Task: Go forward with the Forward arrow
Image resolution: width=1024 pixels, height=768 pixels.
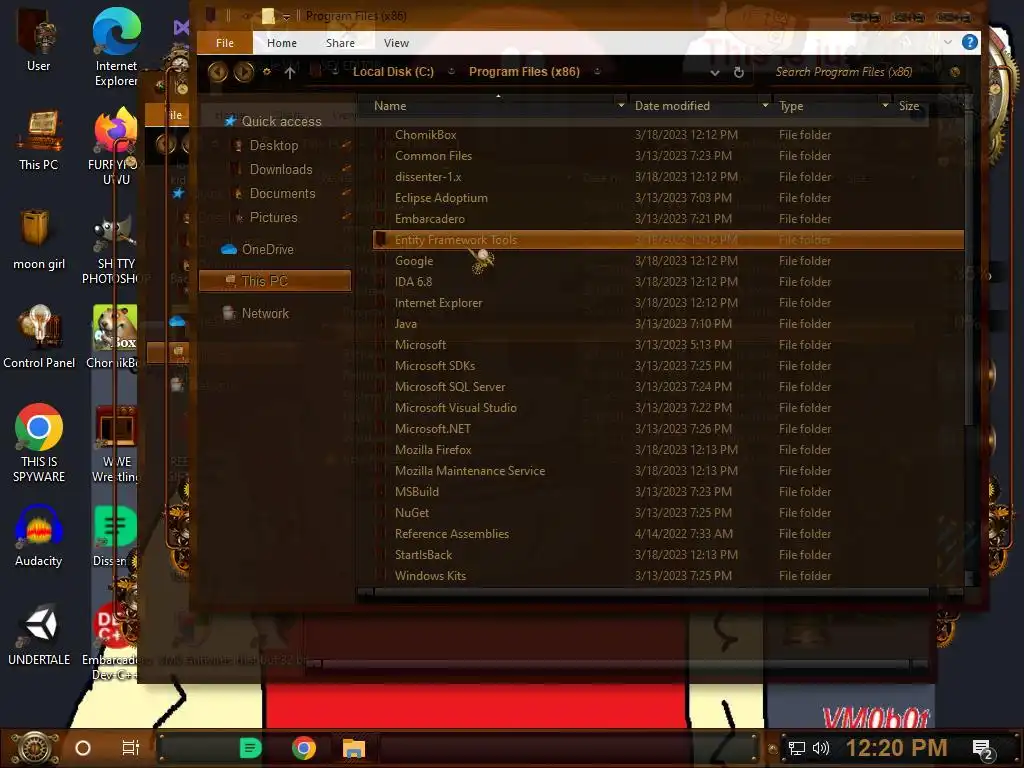Action: (x=244, y=71)
